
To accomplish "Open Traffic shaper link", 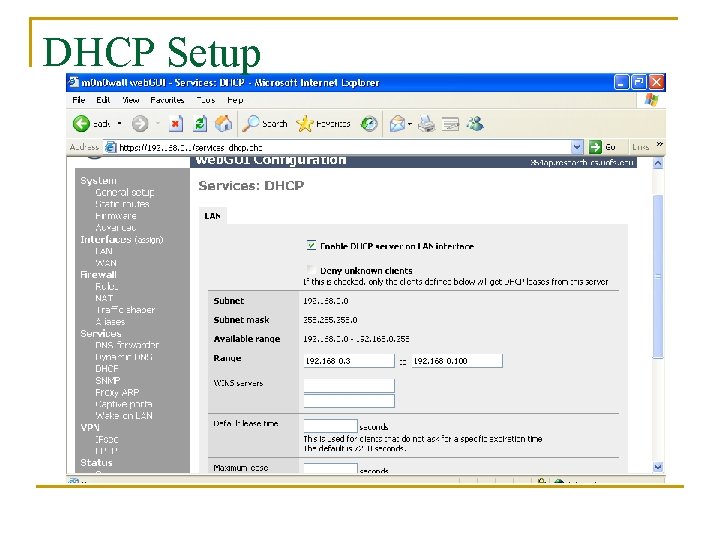I will click(125, 310).
